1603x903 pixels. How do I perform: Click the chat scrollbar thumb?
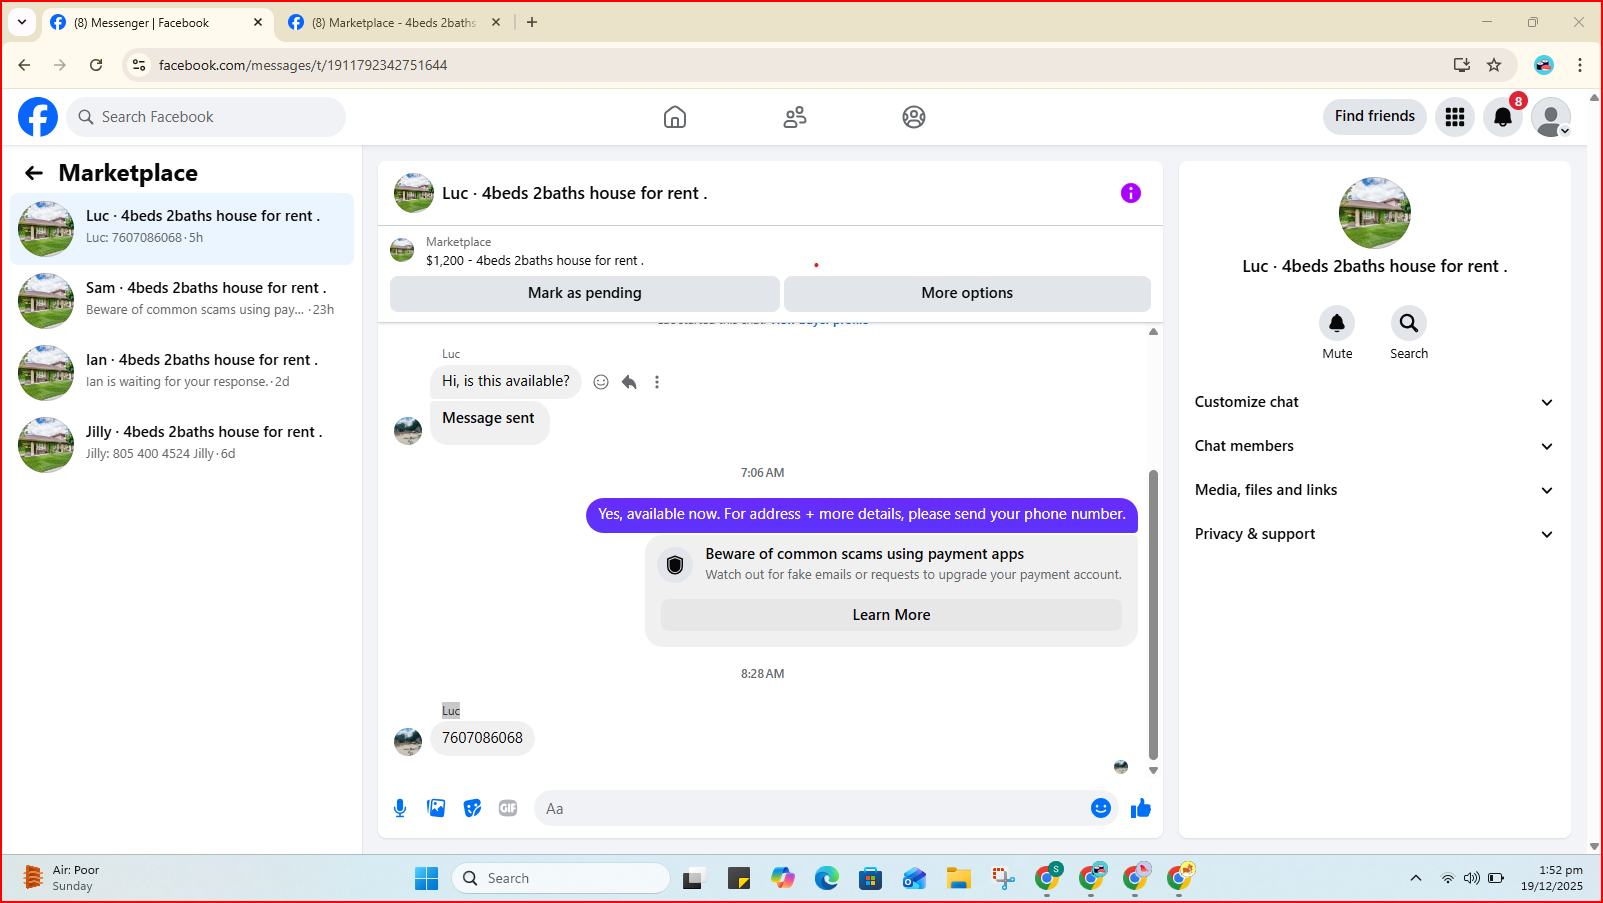tap(1153, 615)
